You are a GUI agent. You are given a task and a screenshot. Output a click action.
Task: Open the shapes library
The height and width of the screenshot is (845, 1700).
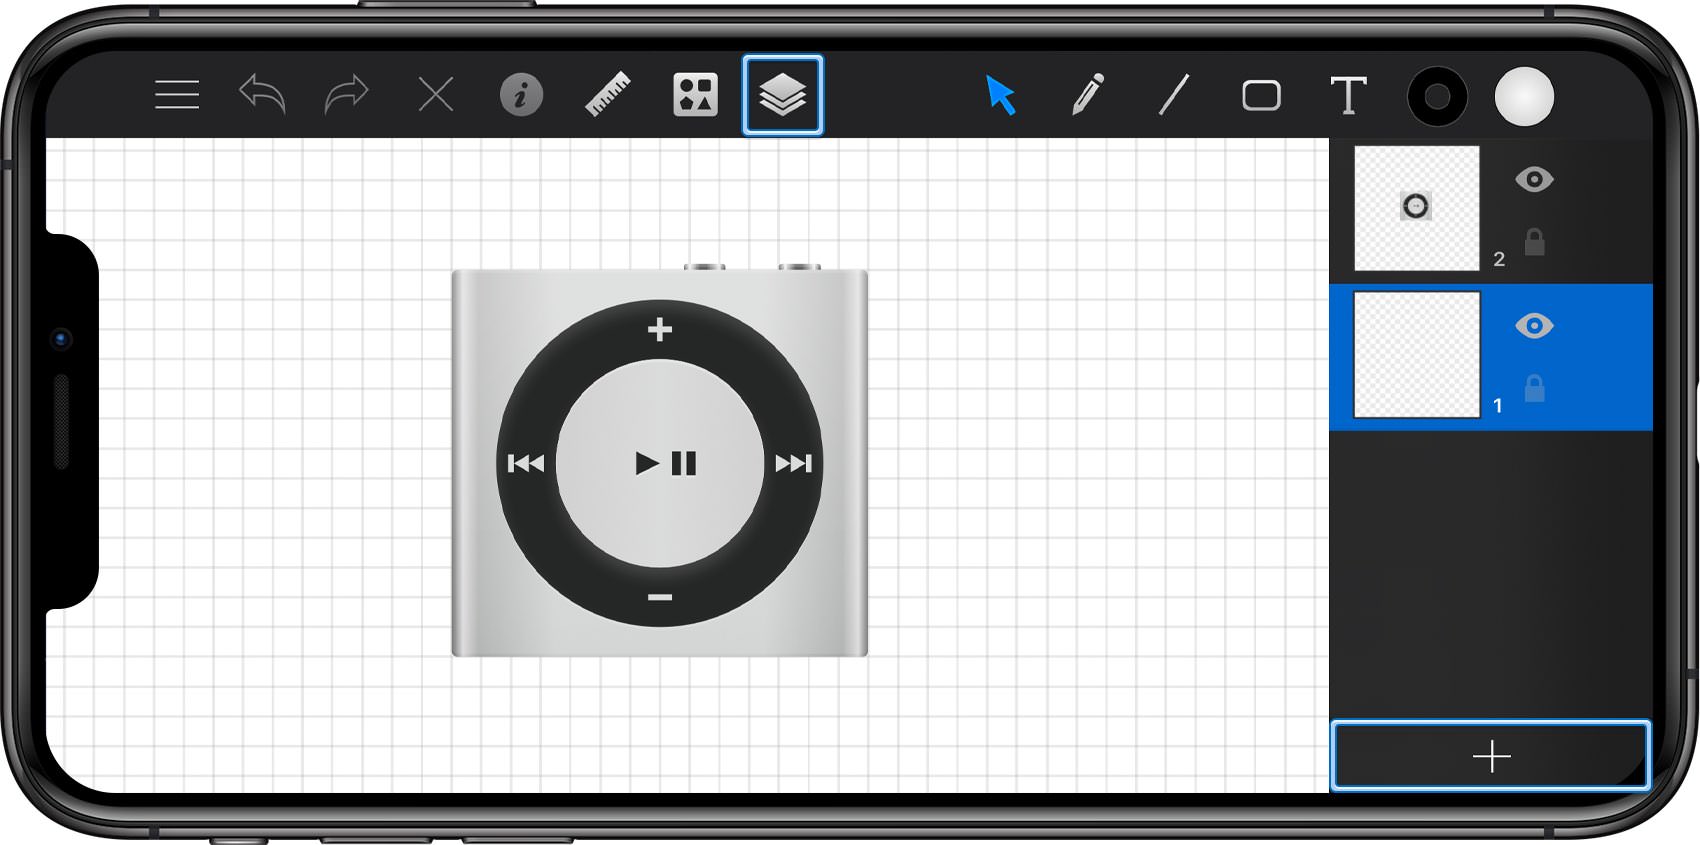(695, 95)
